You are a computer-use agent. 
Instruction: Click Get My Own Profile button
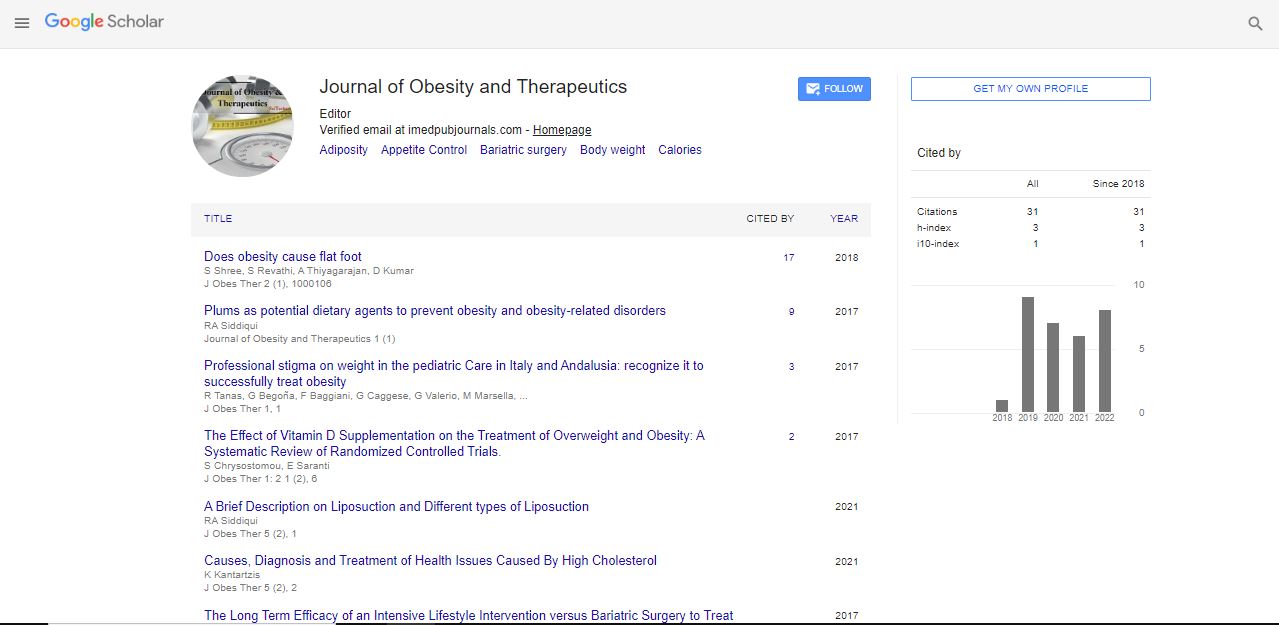1030,89
